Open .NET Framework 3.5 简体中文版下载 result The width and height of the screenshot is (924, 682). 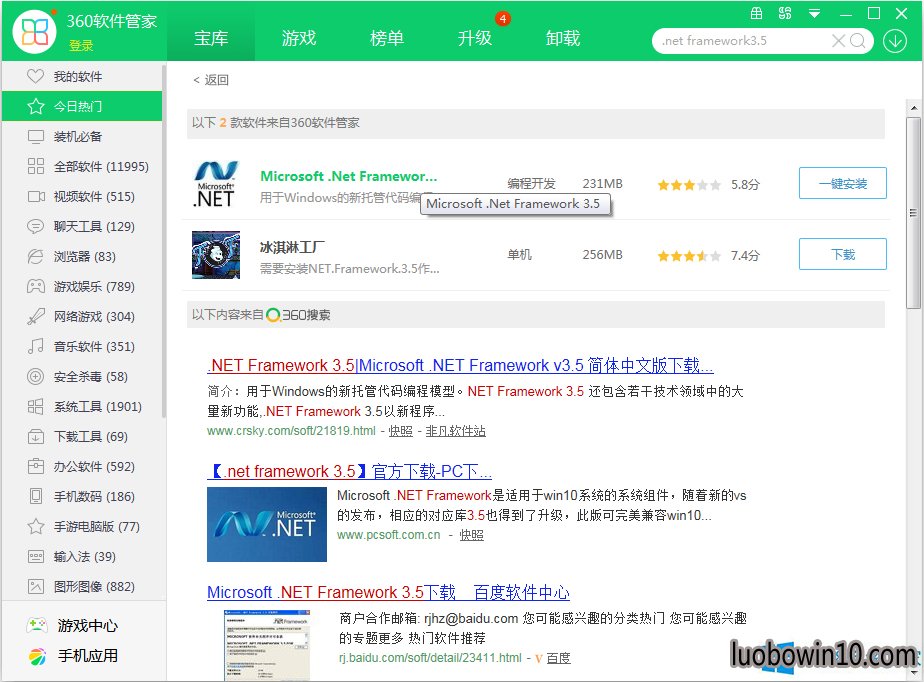click(x=460, y=365)
